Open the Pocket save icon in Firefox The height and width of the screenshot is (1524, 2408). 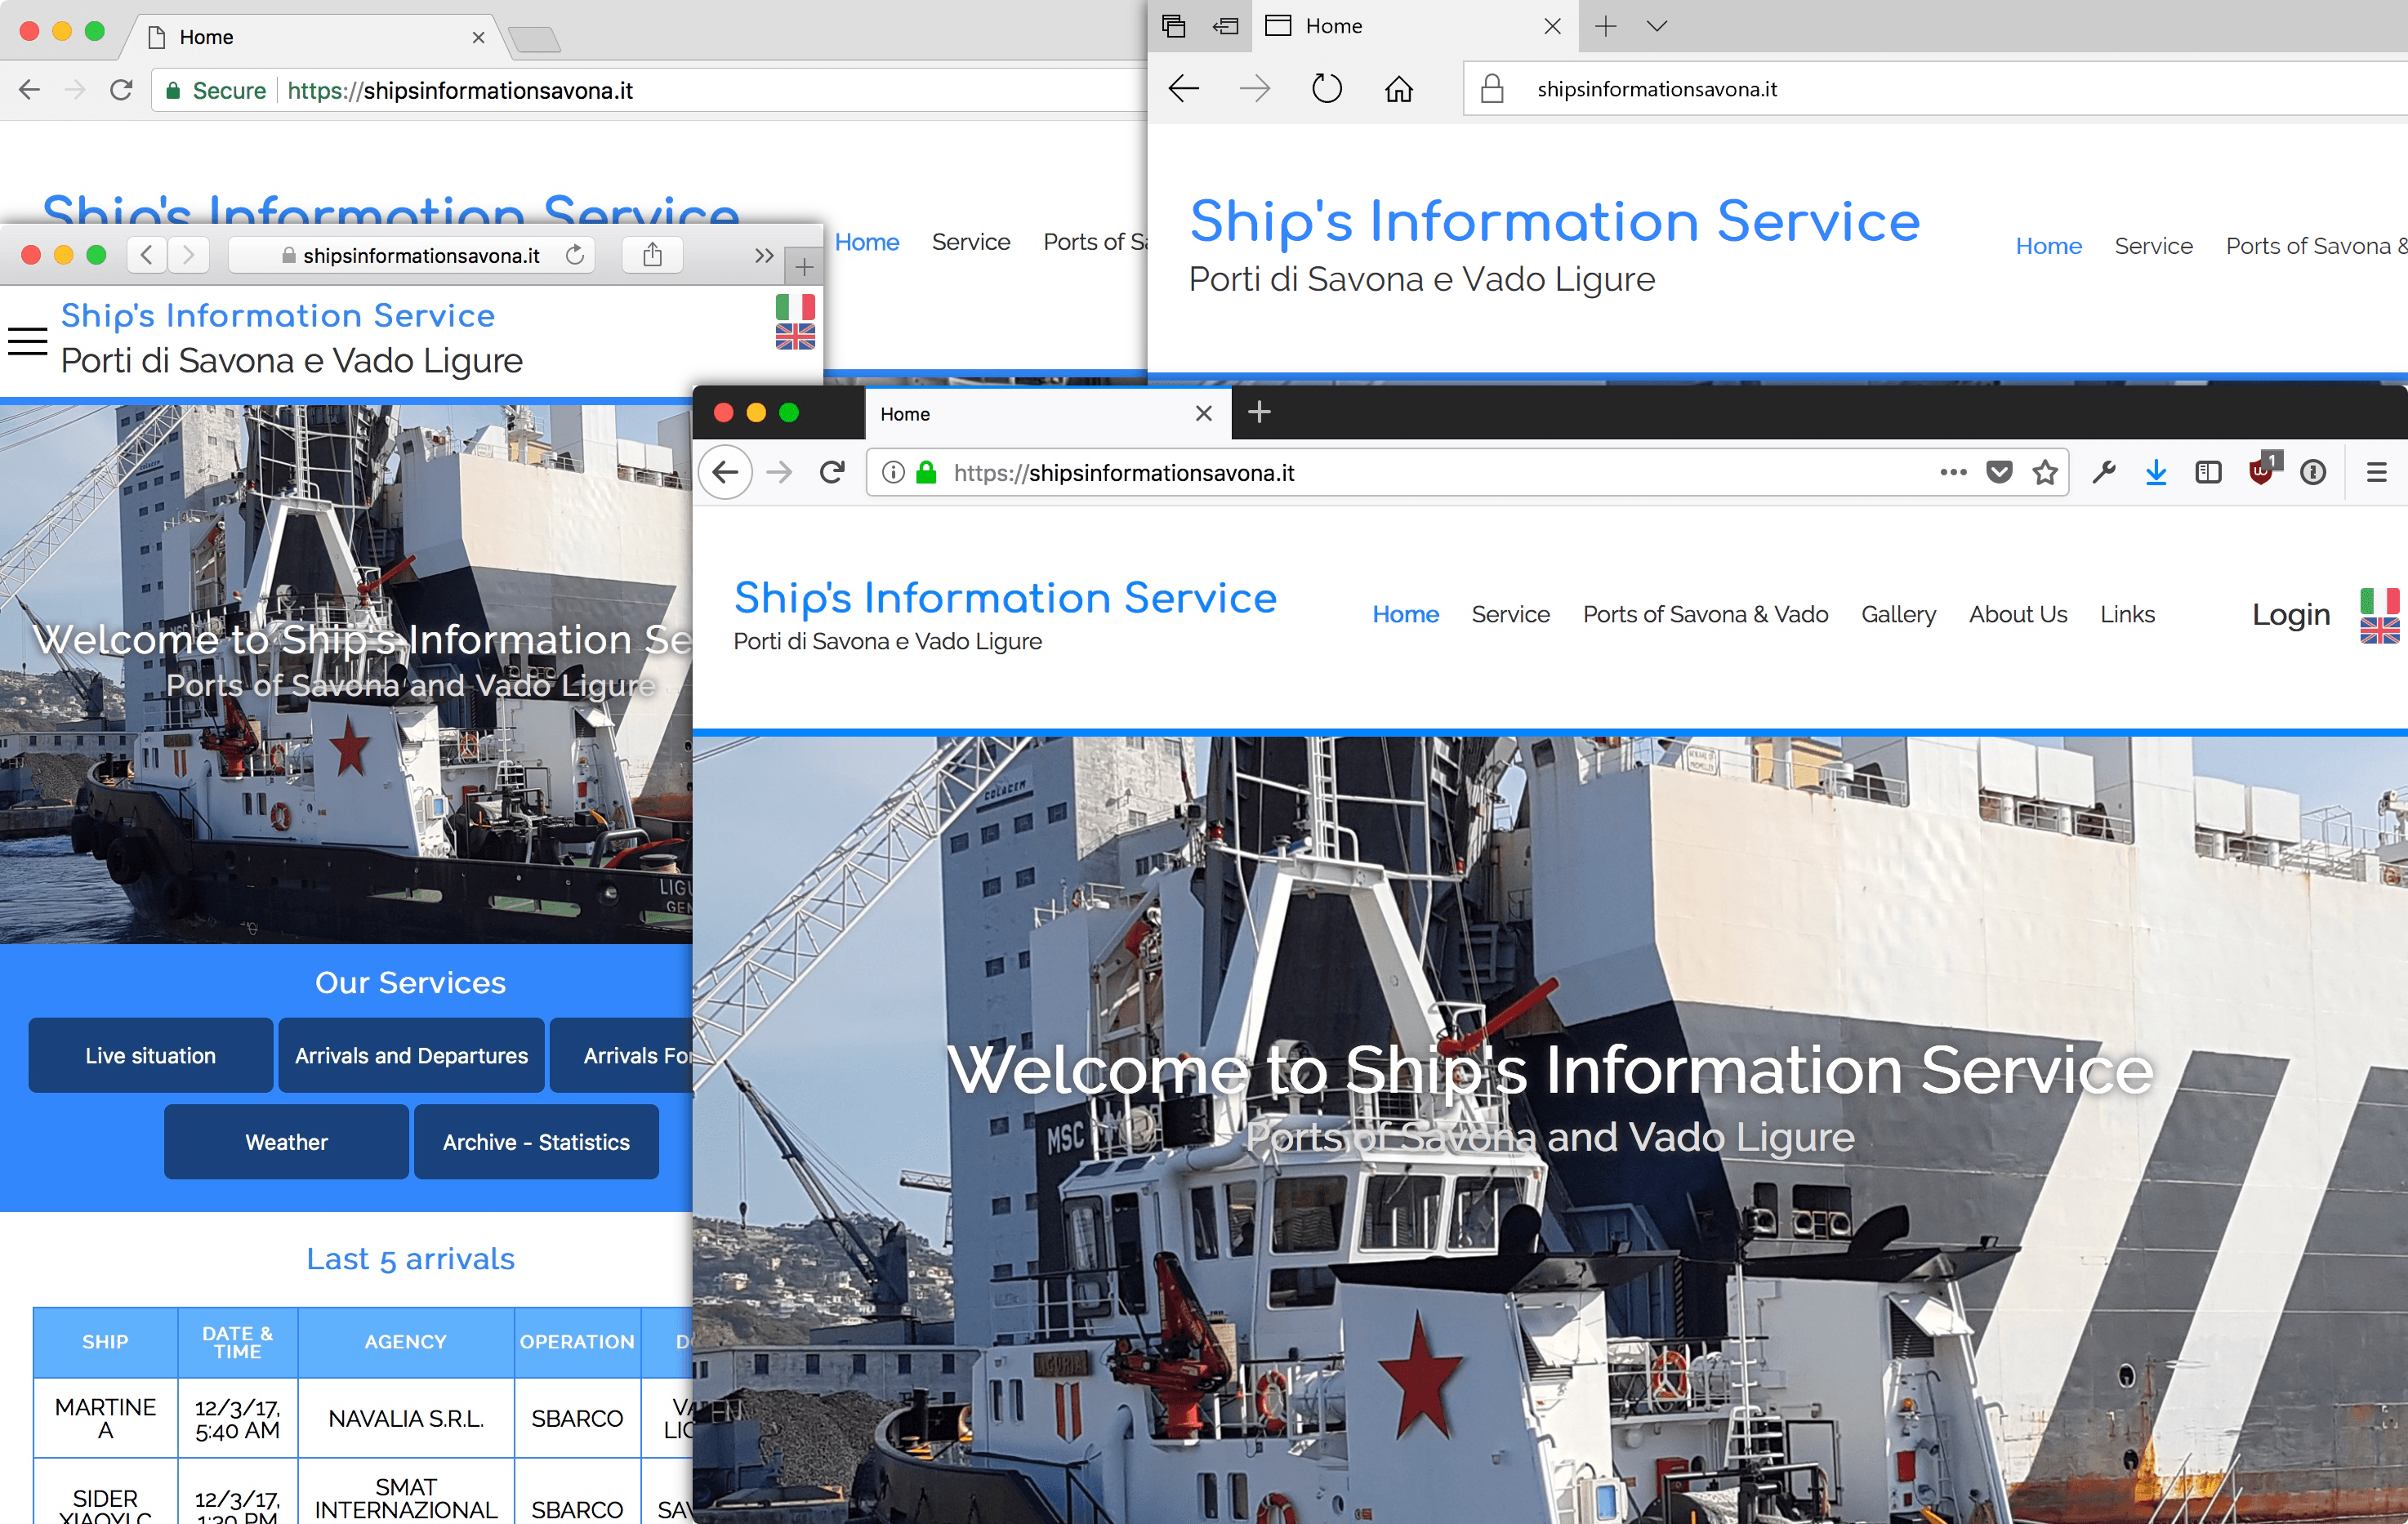tap(1999, 472)
